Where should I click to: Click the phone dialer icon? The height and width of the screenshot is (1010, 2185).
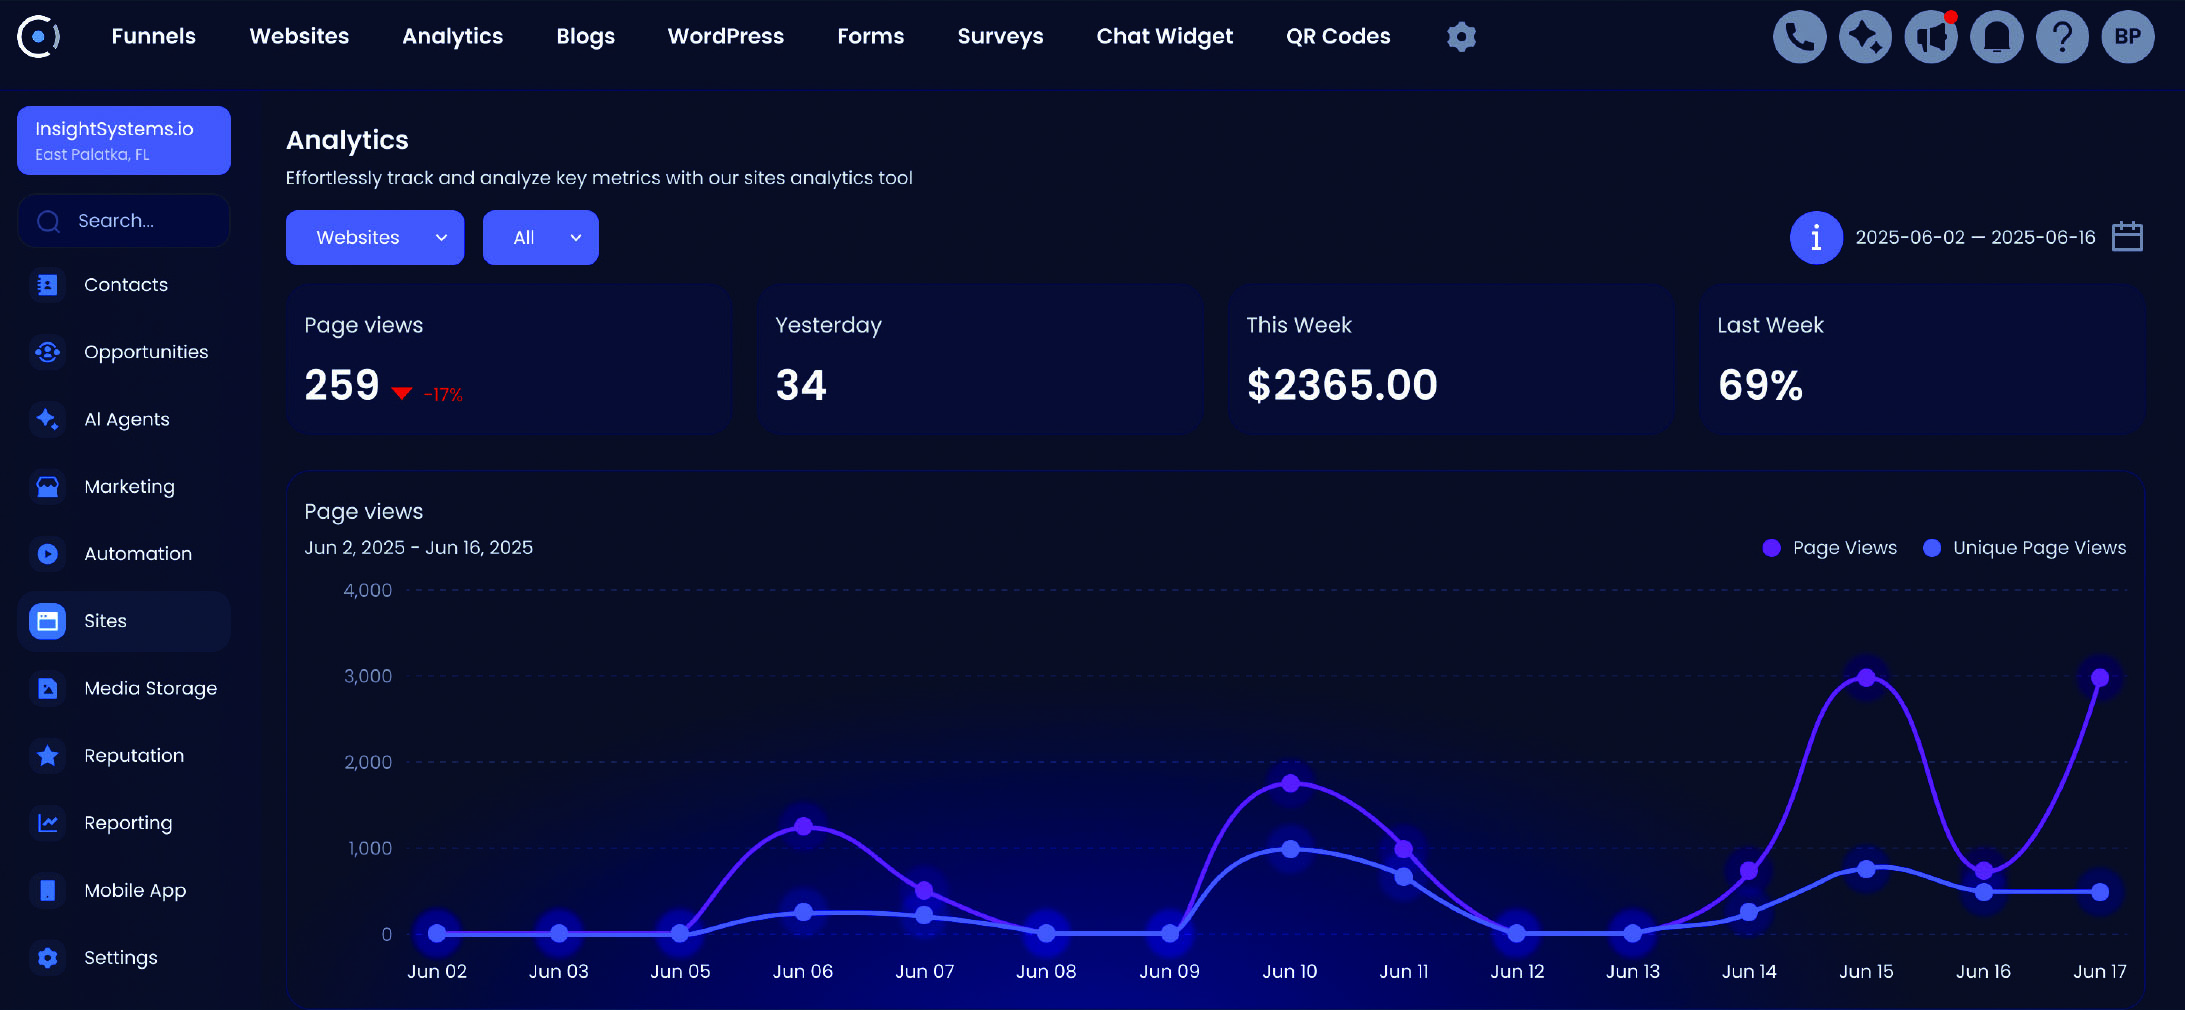coord(1799,37)
